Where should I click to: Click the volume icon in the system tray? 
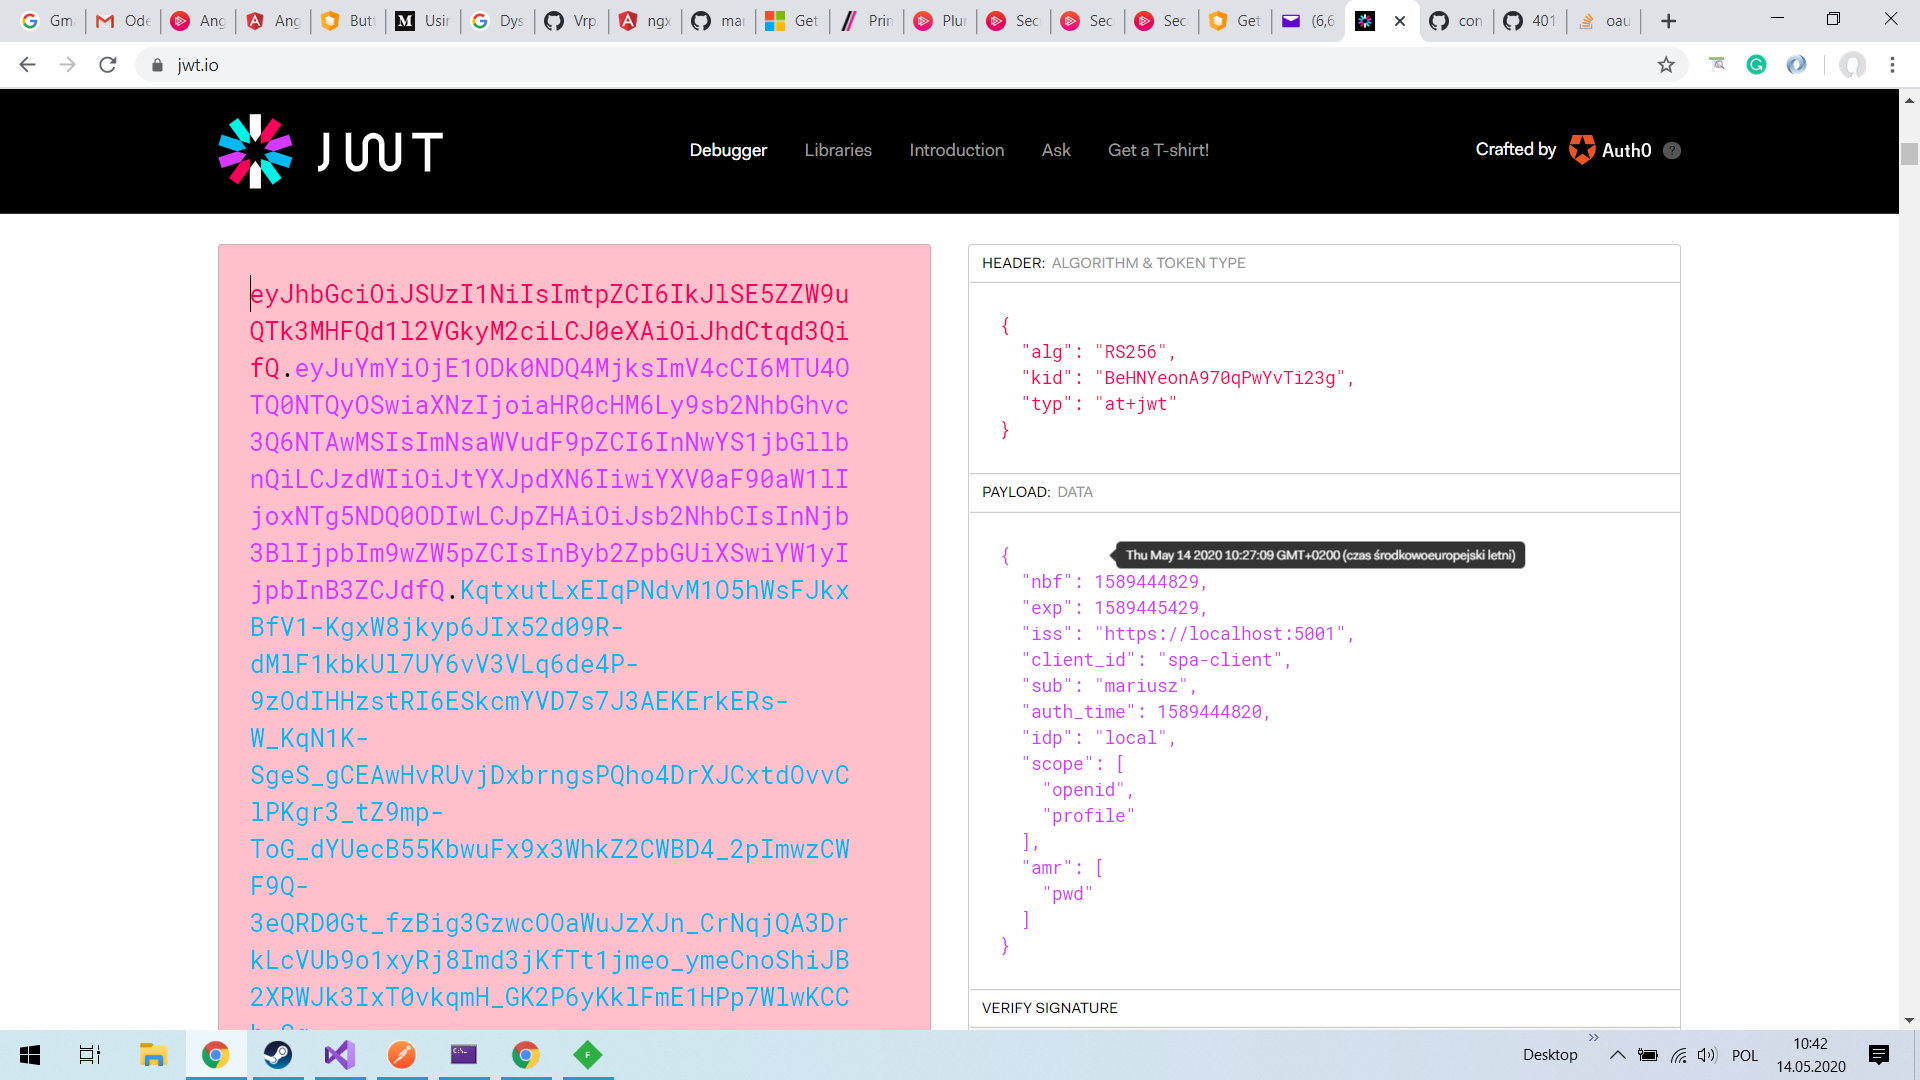click(1706, 1054)
